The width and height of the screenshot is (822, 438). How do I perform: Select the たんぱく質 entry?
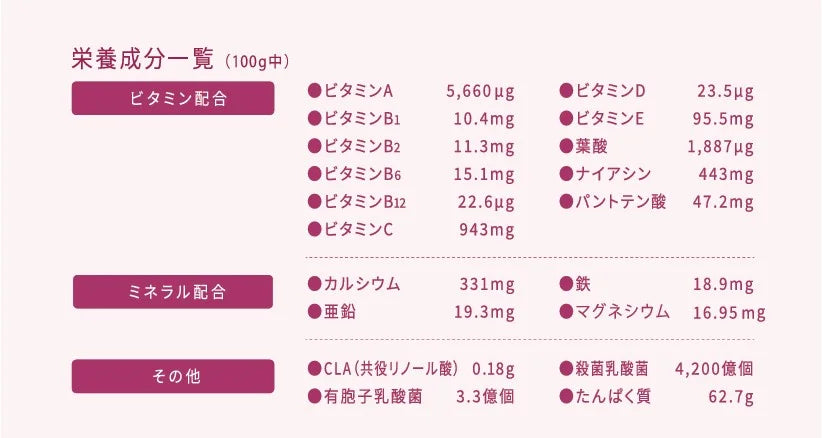(613, 396)
